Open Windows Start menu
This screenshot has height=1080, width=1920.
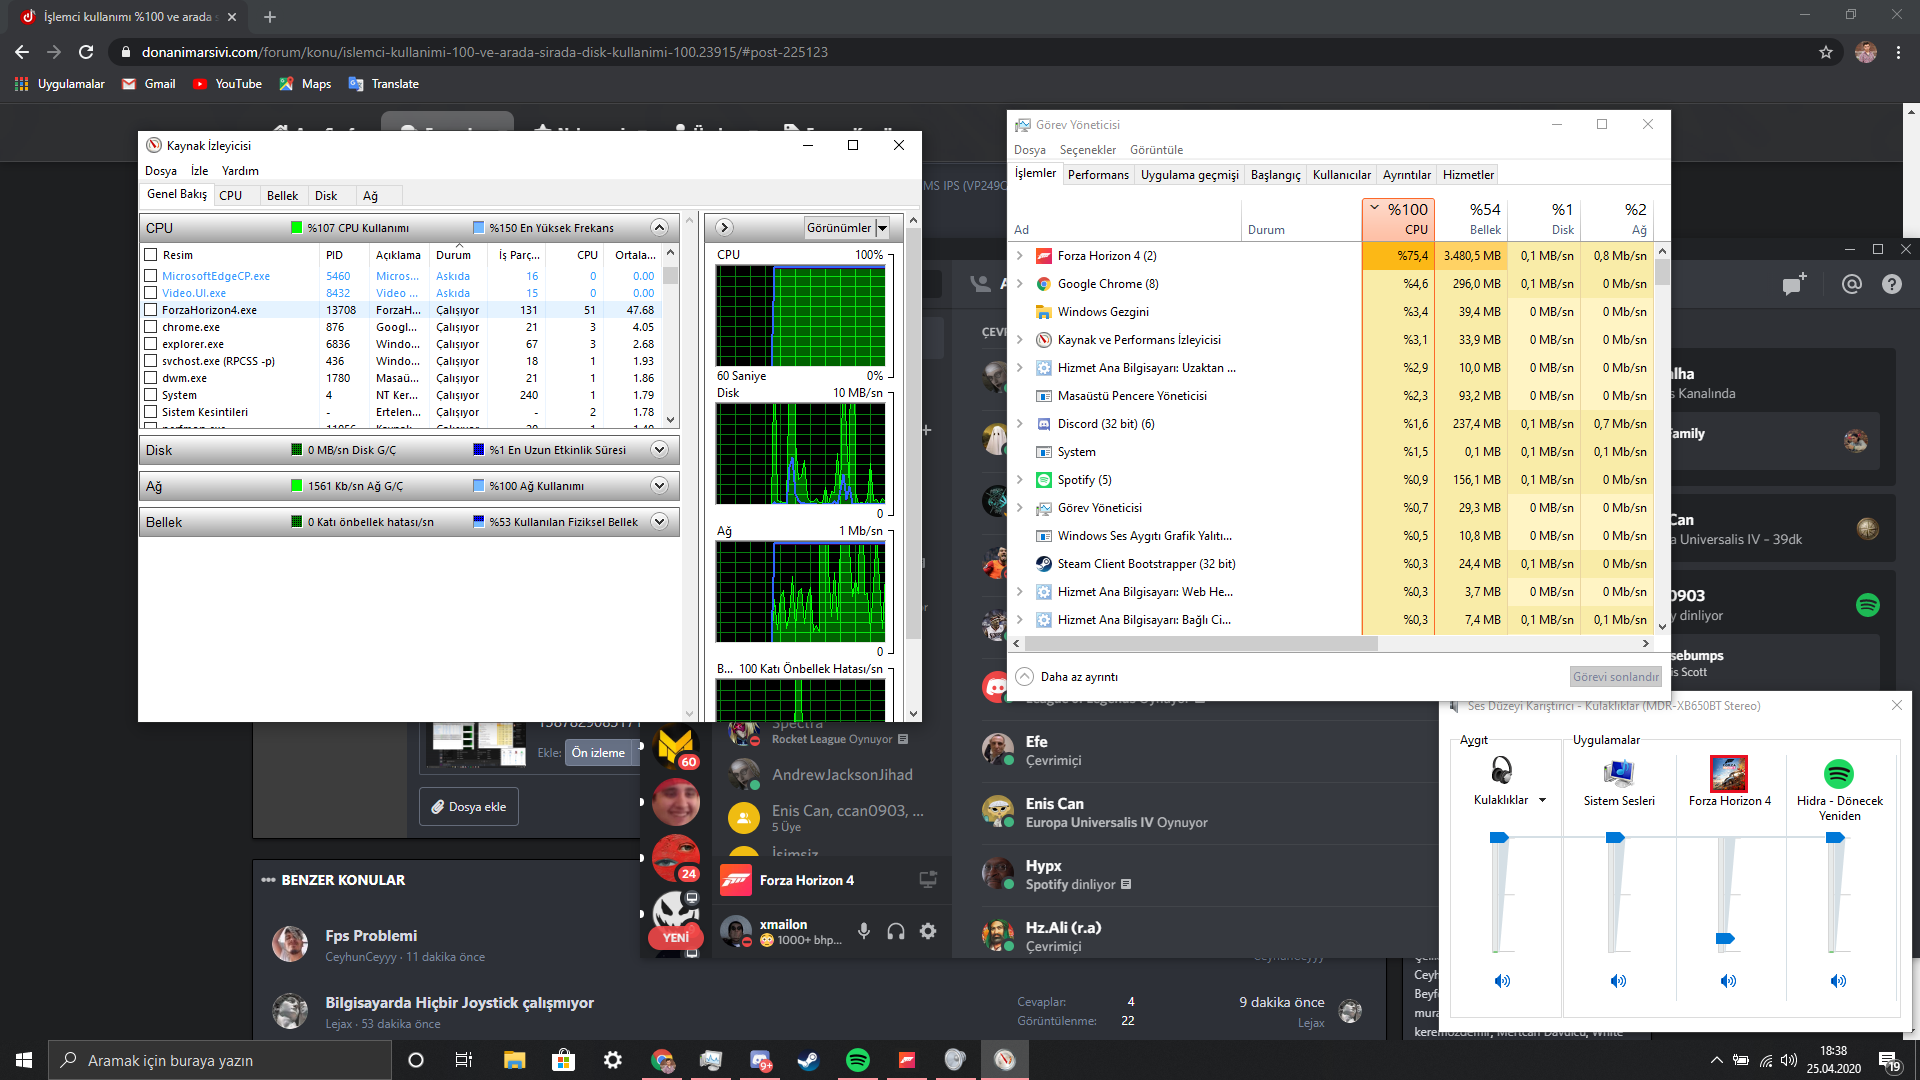click(24, 1060)
